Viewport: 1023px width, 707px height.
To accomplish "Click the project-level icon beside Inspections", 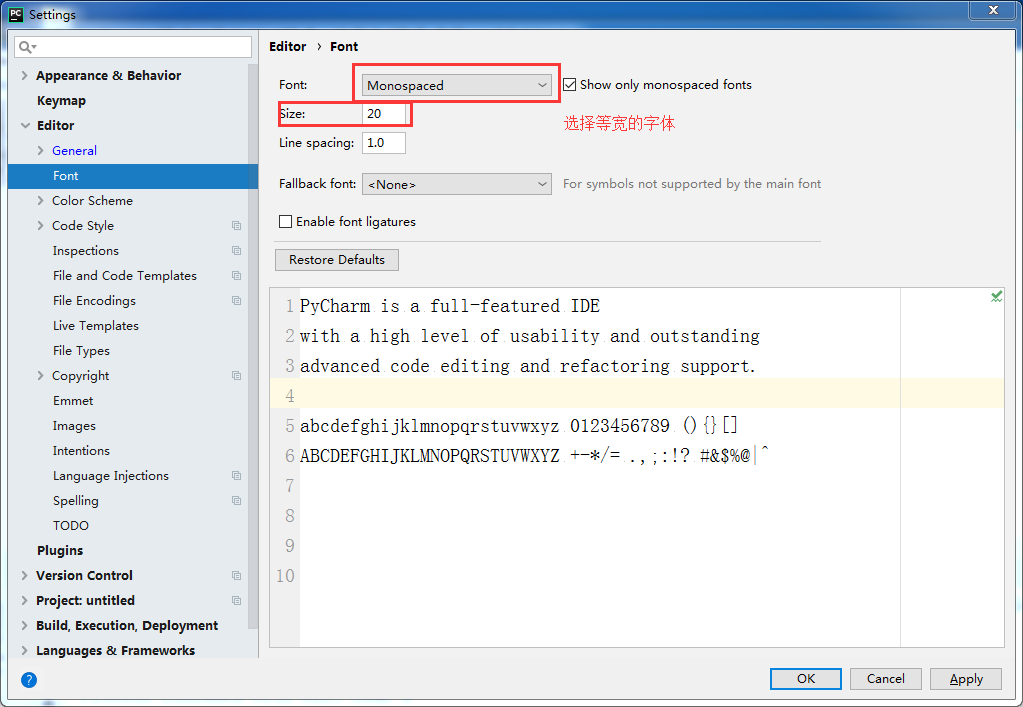I will (x=236, y=250).
